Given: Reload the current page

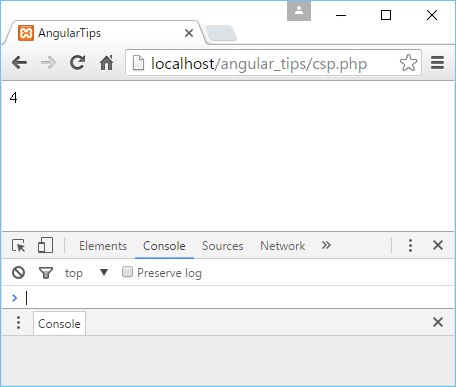Looking at the screenshot, I should click(77, 62).
